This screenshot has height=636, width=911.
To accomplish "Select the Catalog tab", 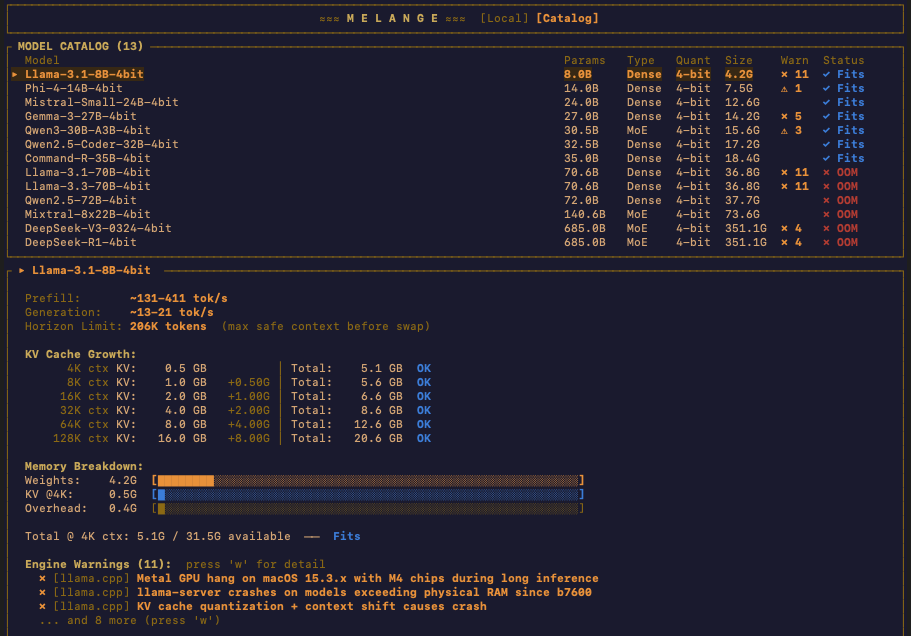I will point(567,18).
